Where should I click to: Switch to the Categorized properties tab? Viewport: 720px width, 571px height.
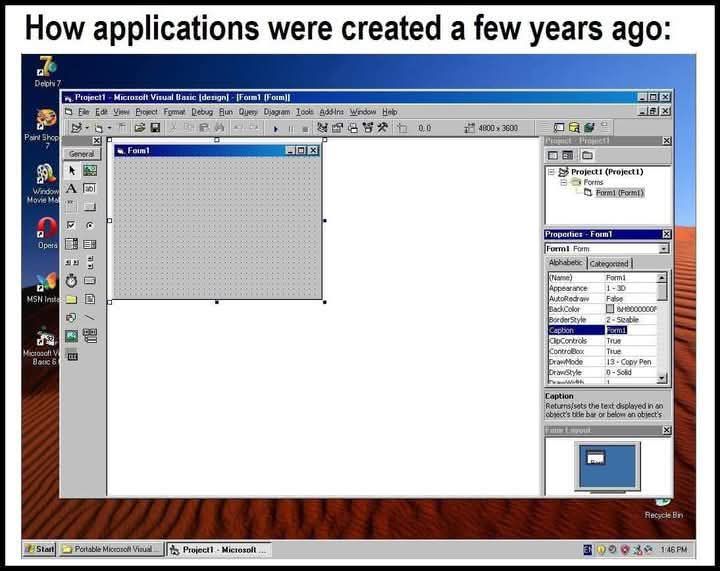[609, 263]
